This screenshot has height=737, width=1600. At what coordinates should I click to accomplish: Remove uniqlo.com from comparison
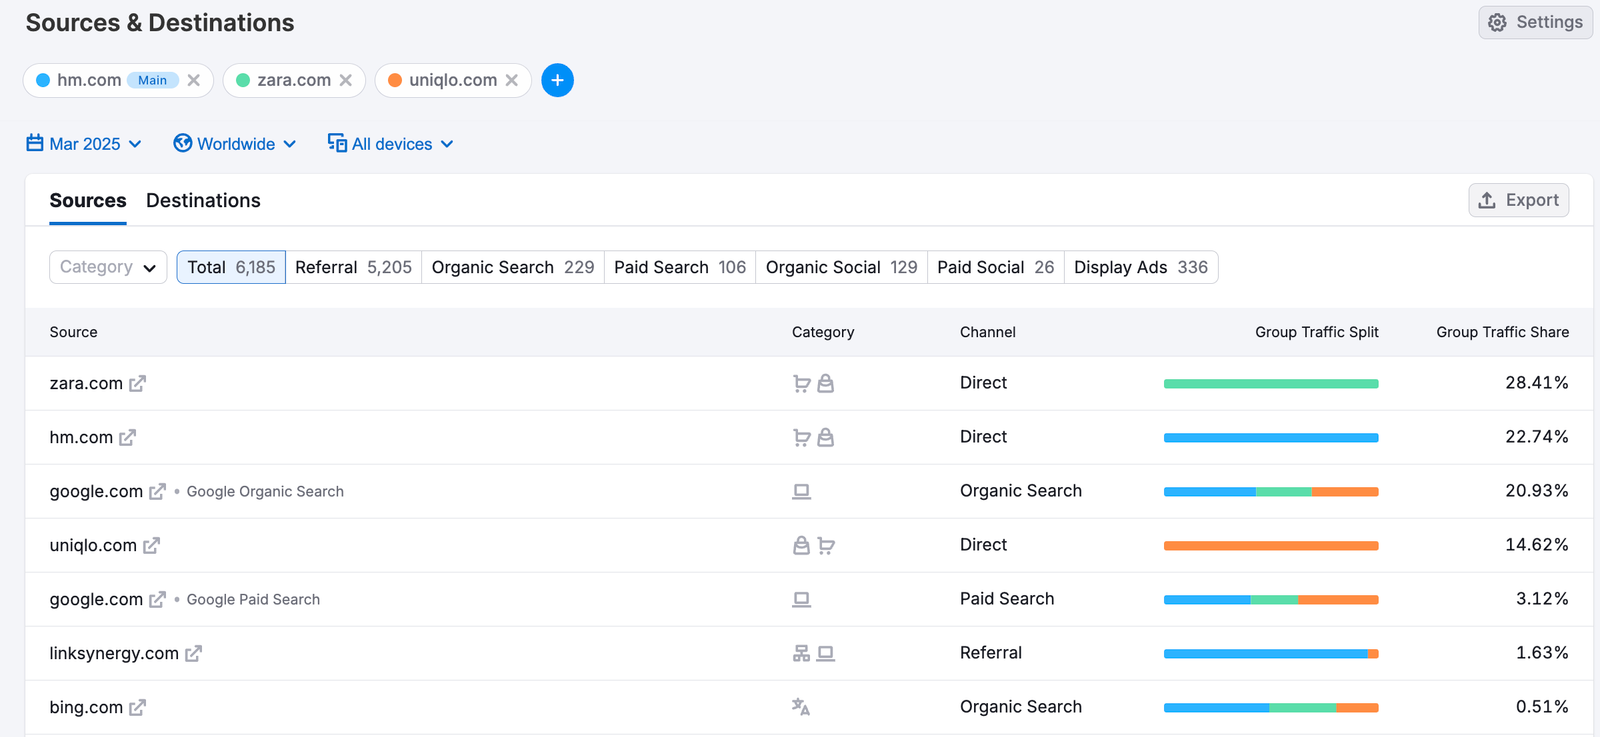(512, 80)
